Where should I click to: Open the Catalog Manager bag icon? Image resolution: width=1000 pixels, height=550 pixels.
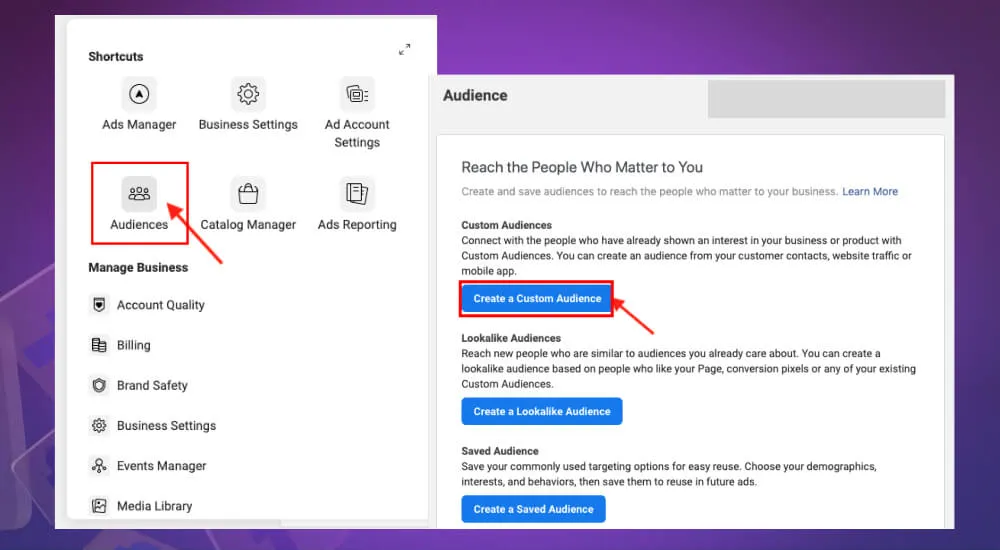(248, 194)
